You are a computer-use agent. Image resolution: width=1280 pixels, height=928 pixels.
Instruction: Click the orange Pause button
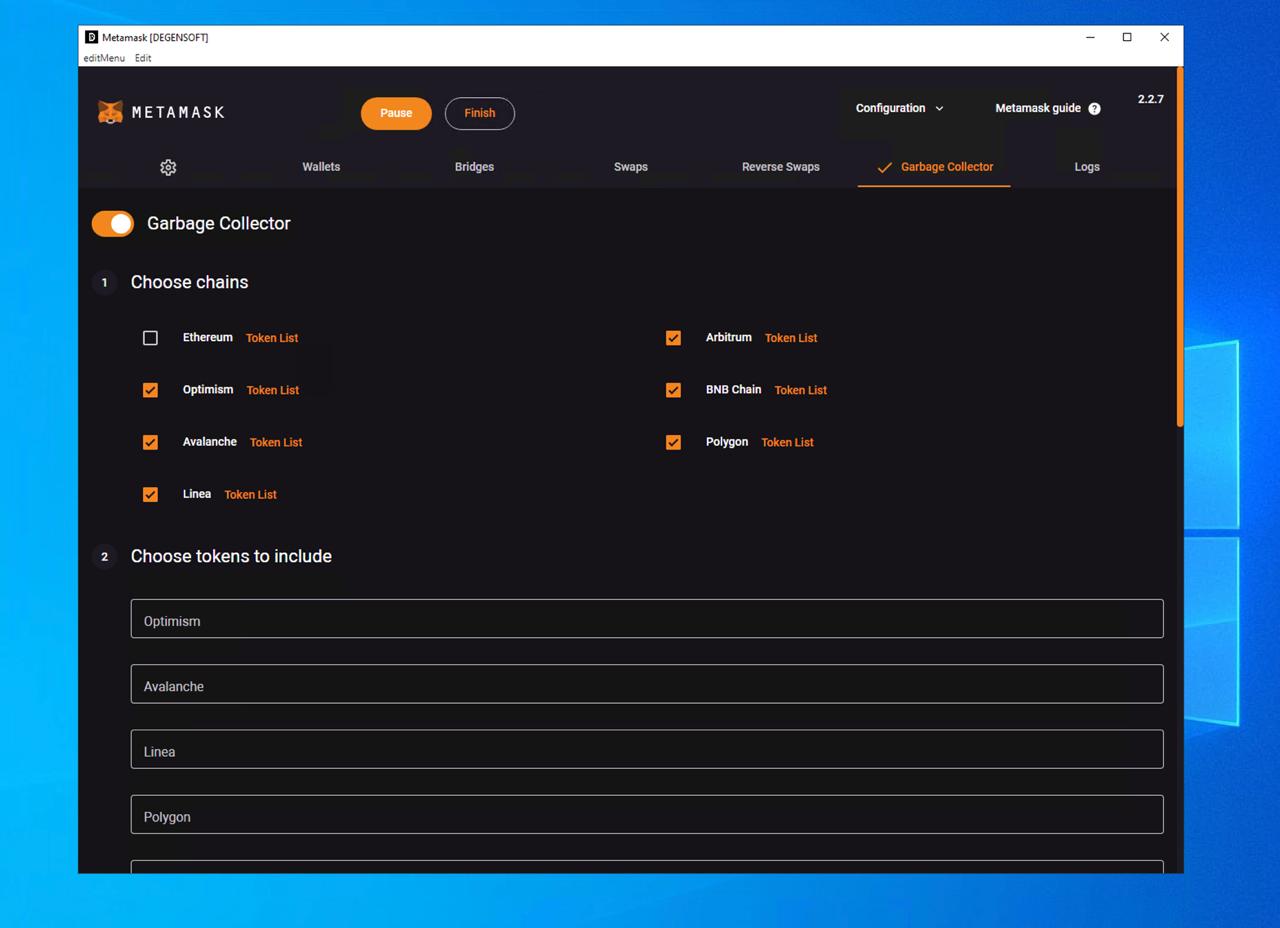click(x=396, y=113)
